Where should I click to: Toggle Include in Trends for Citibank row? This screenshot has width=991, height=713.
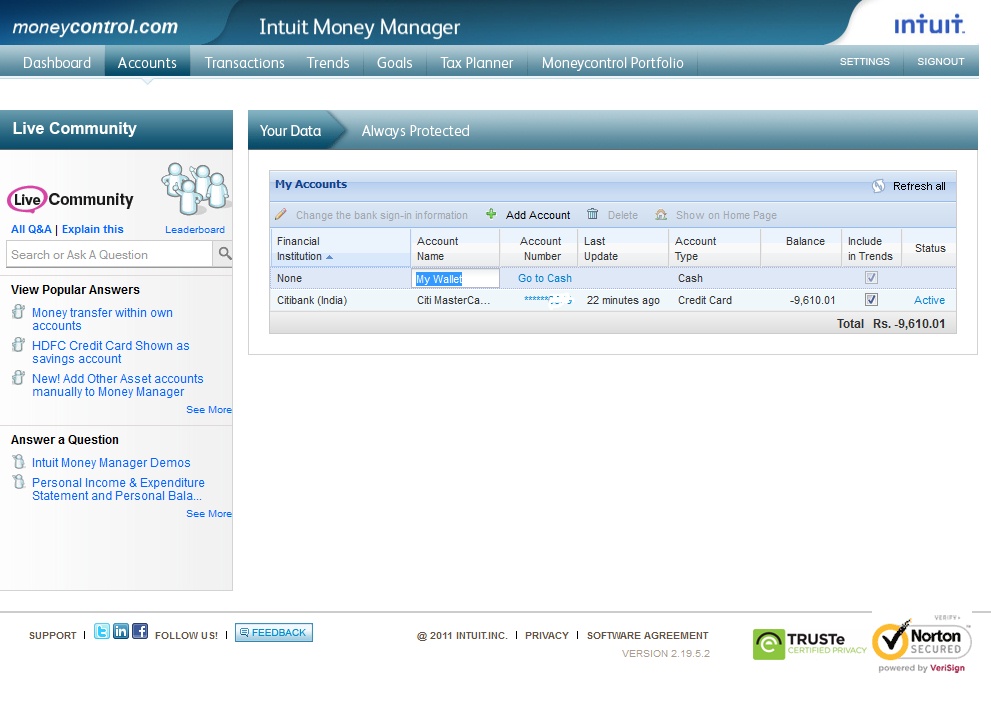(871, 300)
